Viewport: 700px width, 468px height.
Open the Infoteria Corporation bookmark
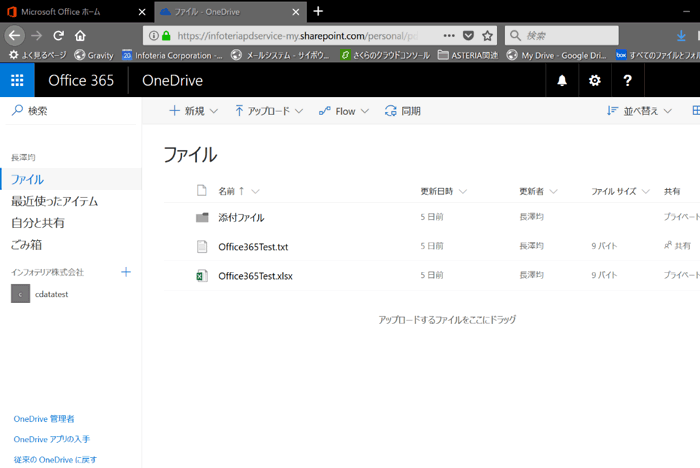[x=172, y=55]
